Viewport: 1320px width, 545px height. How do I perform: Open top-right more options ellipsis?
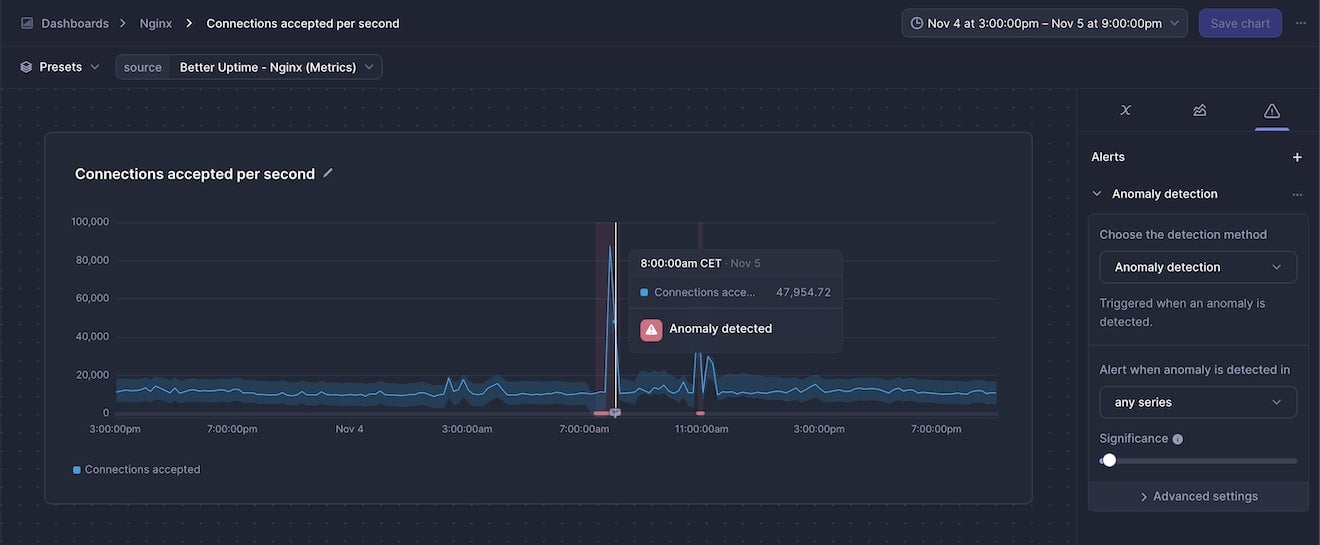tap(1300, 23)
